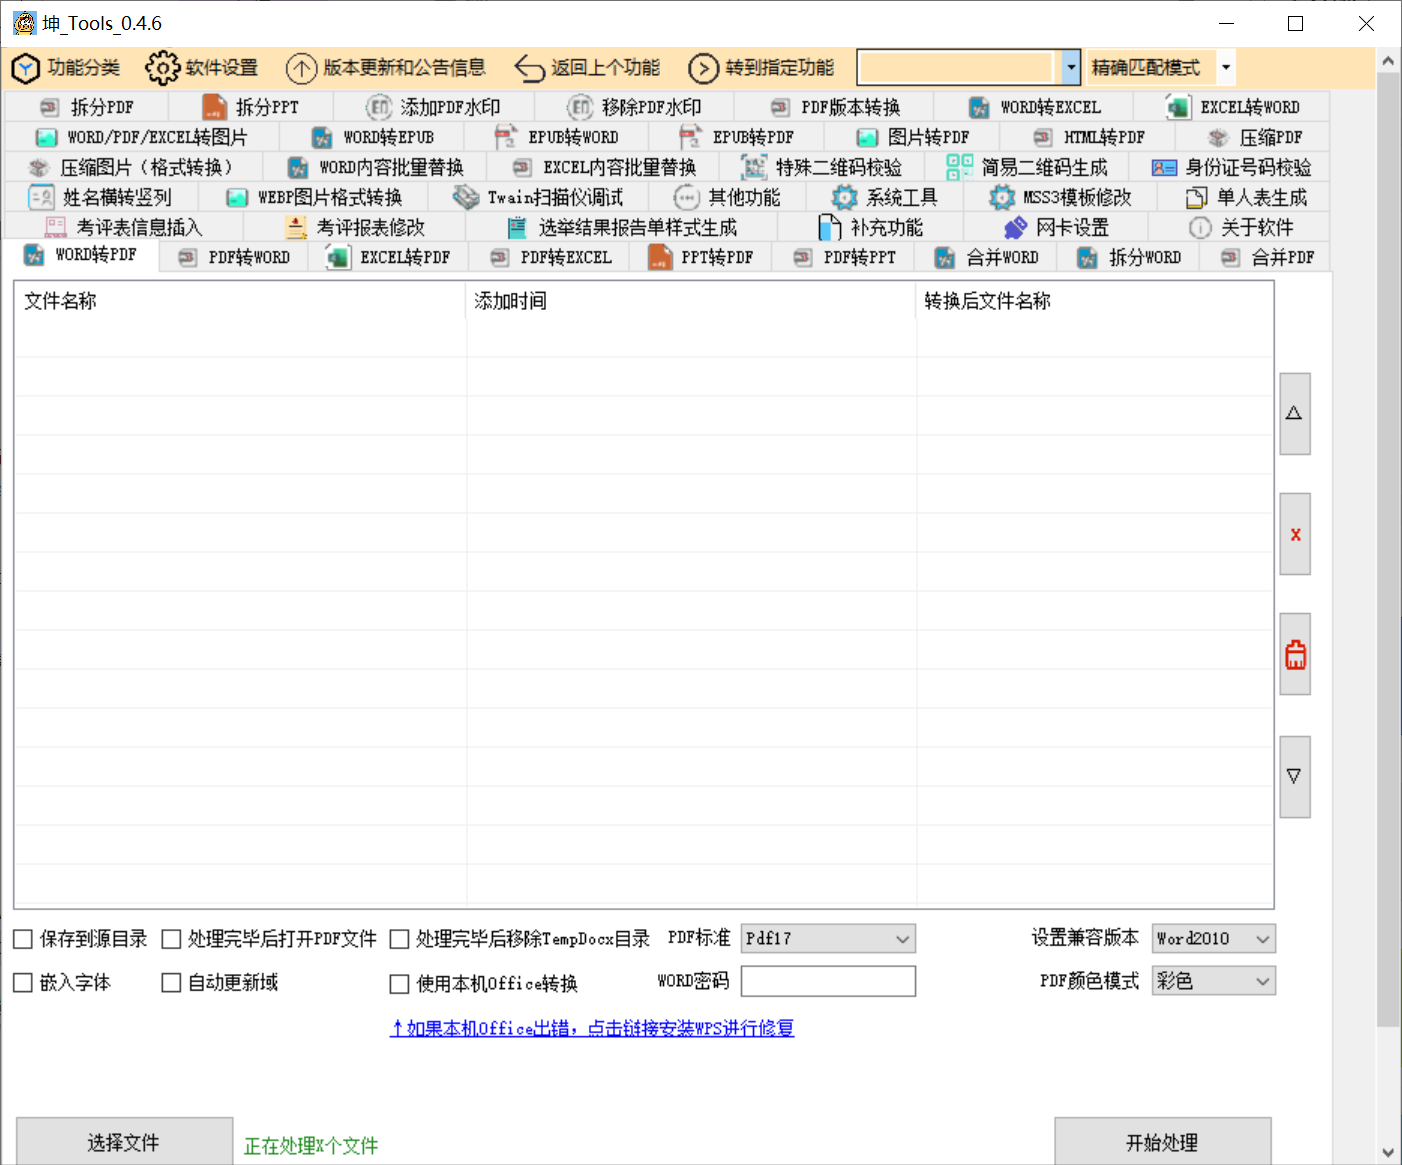Switch to the PPT转PDF tab
Viewport: 1402px width, 1165px height.
click(701, 257)
